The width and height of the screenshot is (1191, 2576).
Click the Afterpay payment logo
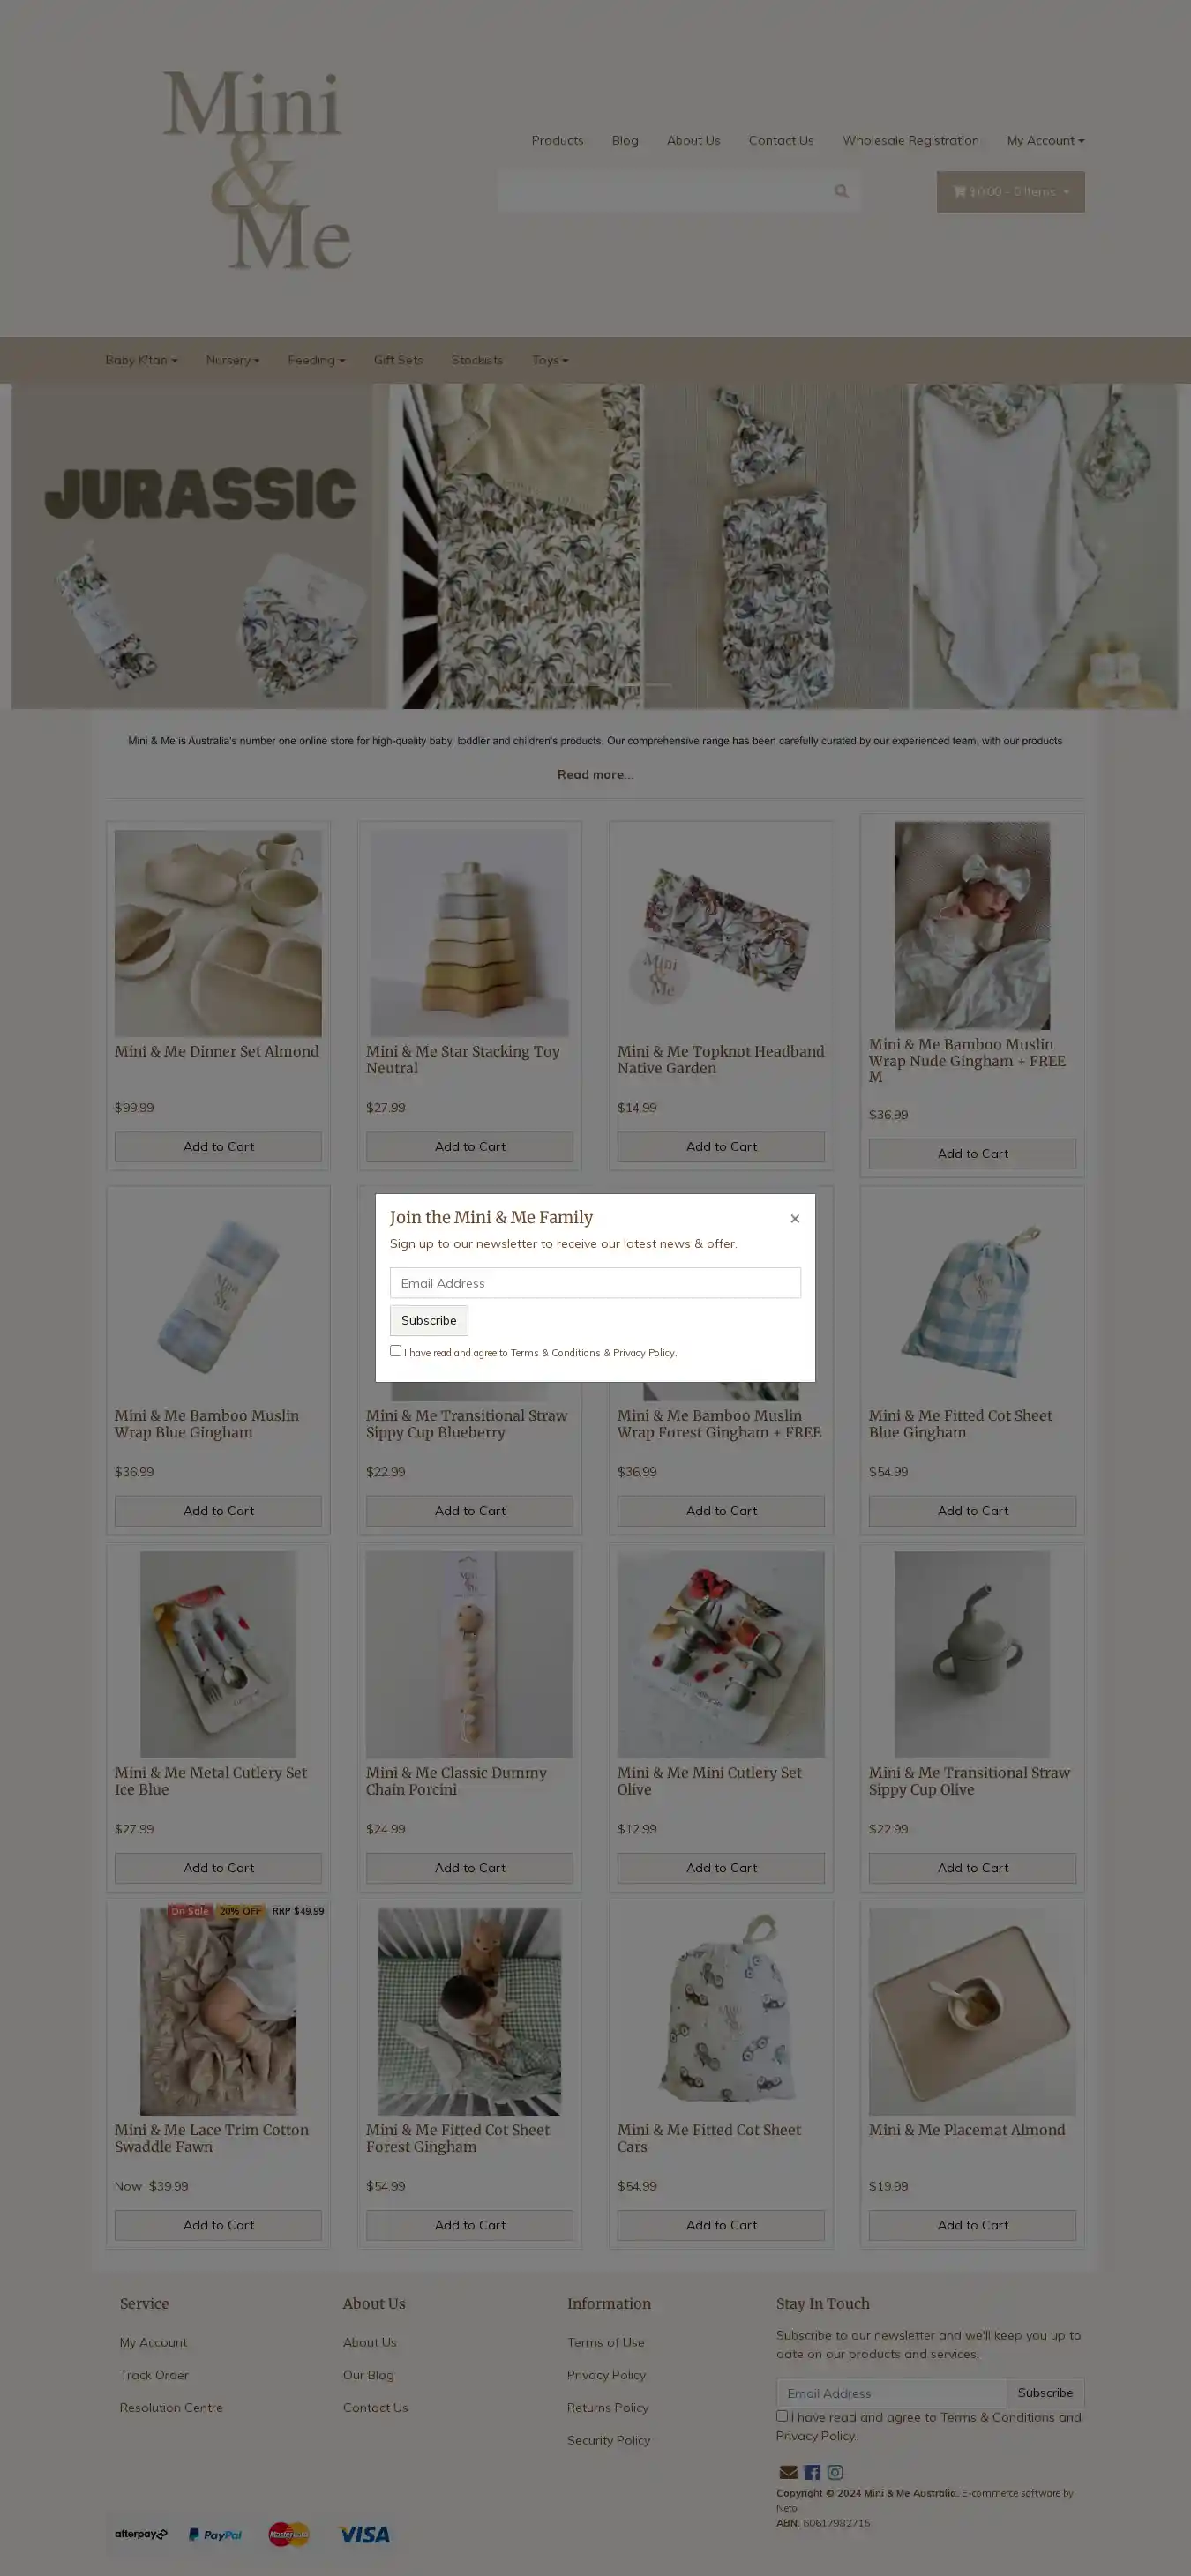(x=141, y=2534)
